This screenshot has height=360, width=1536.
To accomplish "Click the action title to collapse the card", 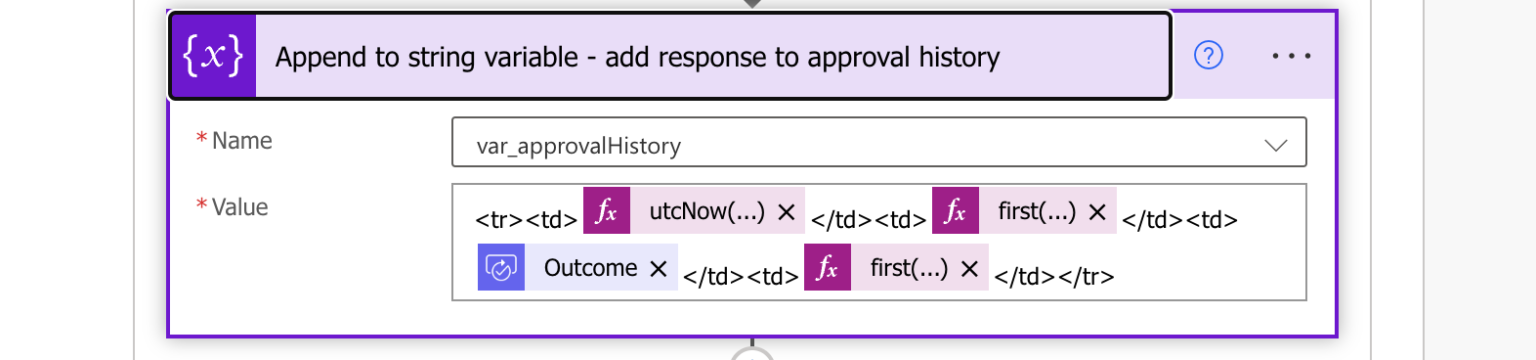I will [637, 57].
